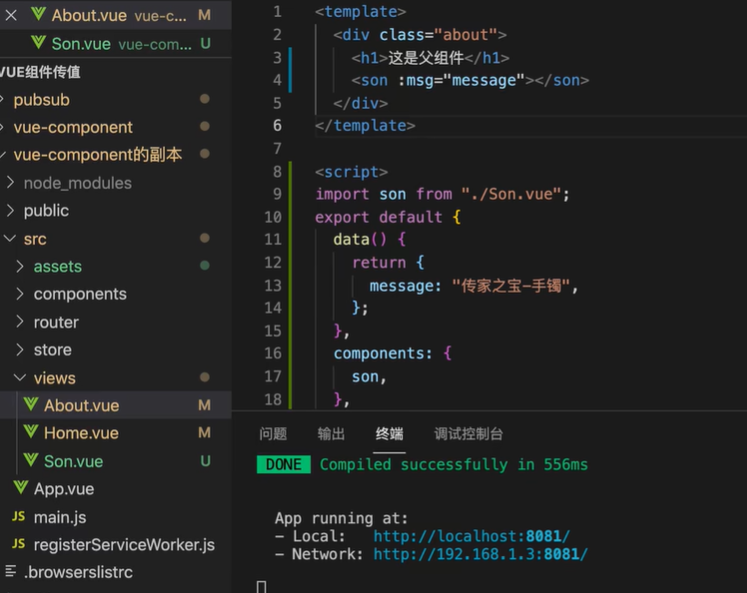747x593 pixels.
Task: Expand the node_modules folder
Action: click(10, 182)
